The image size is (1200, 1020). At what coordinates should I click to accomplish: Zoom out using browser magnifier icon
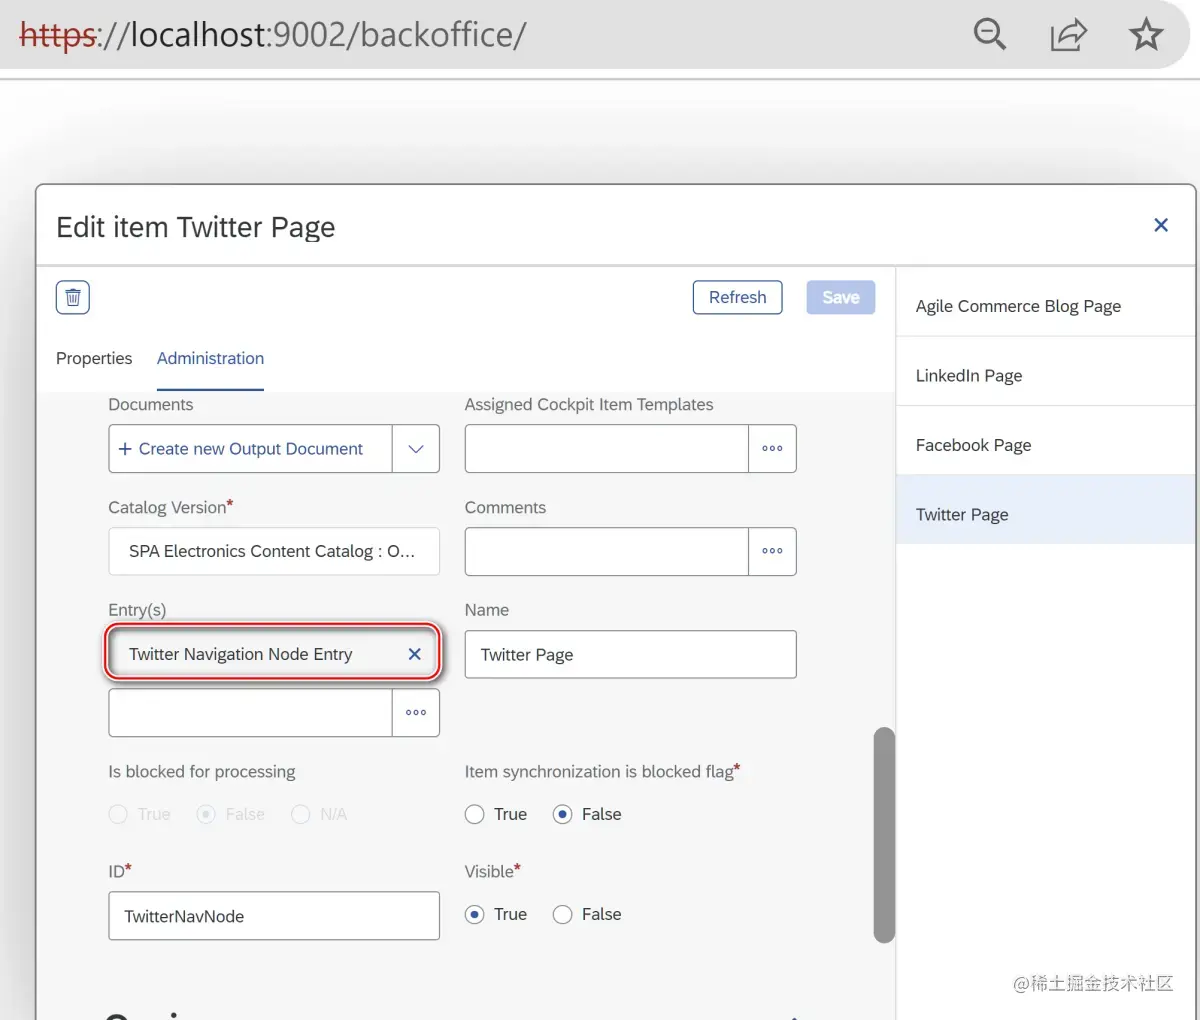989,34
